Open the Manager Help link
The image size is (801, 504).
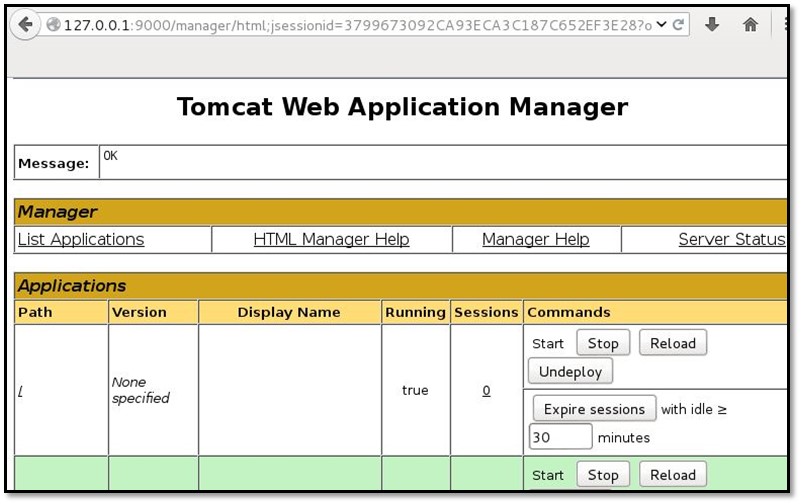point(535,240)
